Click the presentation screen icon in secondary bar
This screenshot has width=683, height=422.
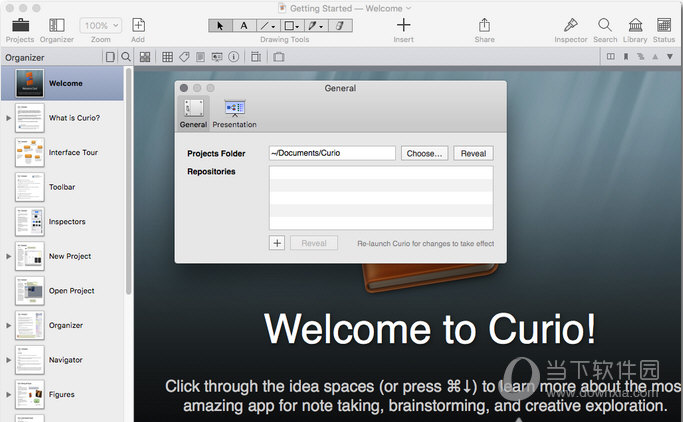(x=217, y=57)
